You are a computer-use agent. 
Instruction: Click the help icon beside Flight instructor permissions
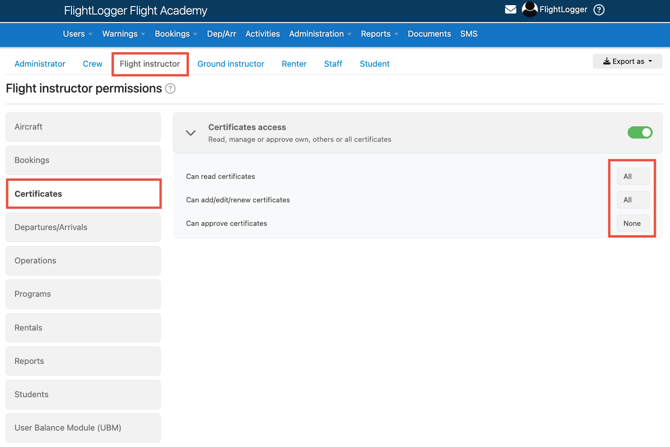(x=170, y=88)
